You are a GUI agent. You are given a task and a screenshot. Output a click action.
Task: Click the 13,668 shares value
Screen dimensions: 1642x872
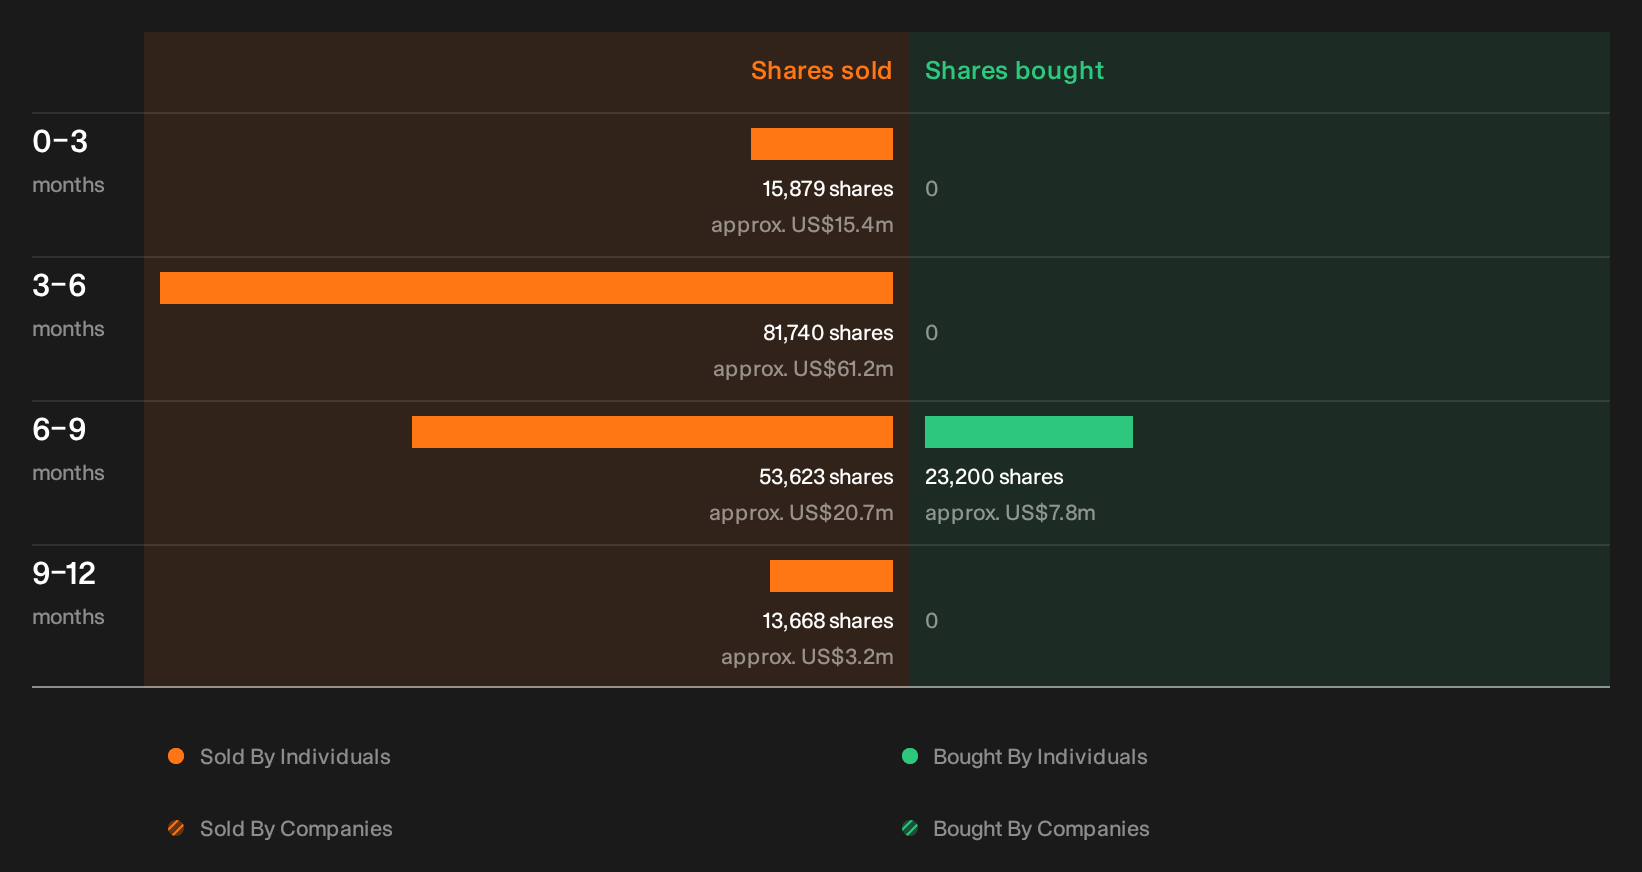click(x=828, y=621)
